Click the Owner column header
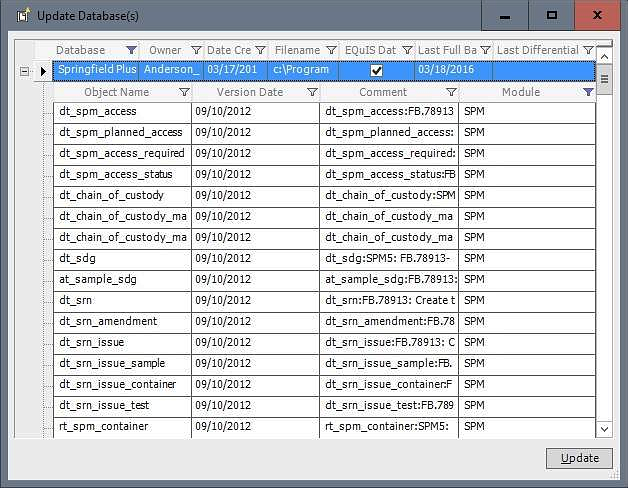628x488 pixels. point(165,50)
